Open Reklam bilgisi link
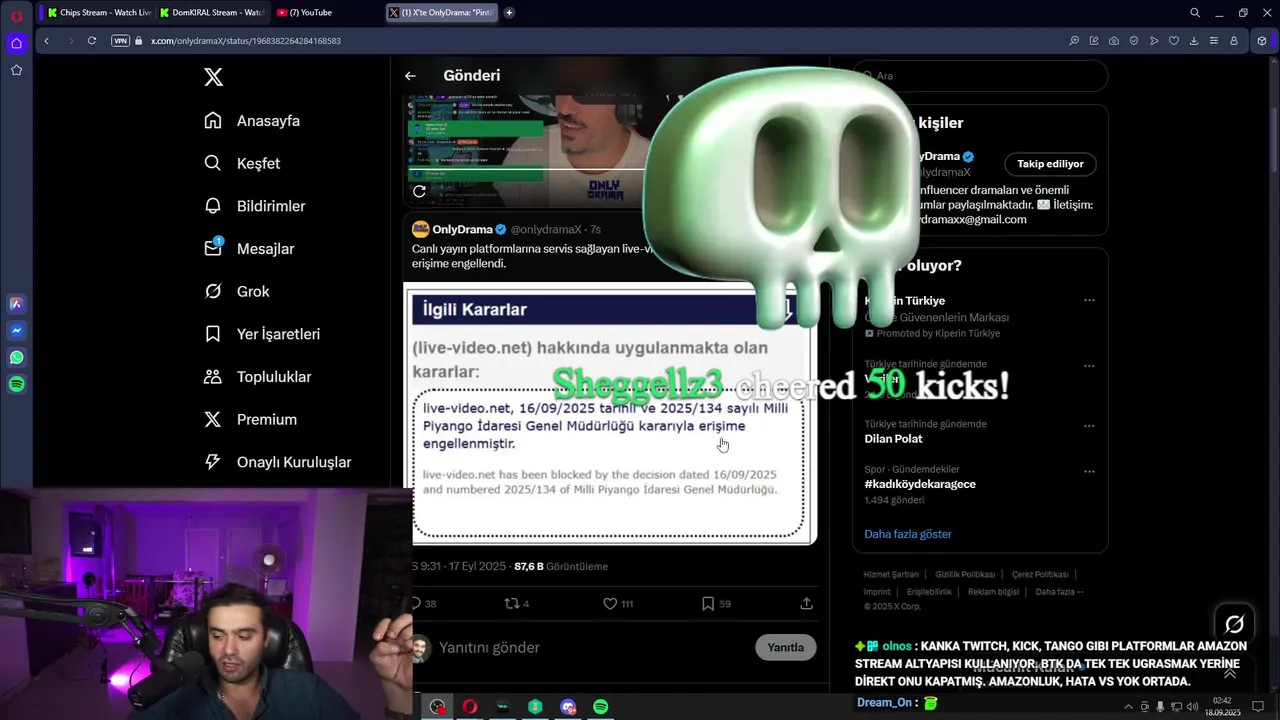1280x720 pixels. click(993, 592)
